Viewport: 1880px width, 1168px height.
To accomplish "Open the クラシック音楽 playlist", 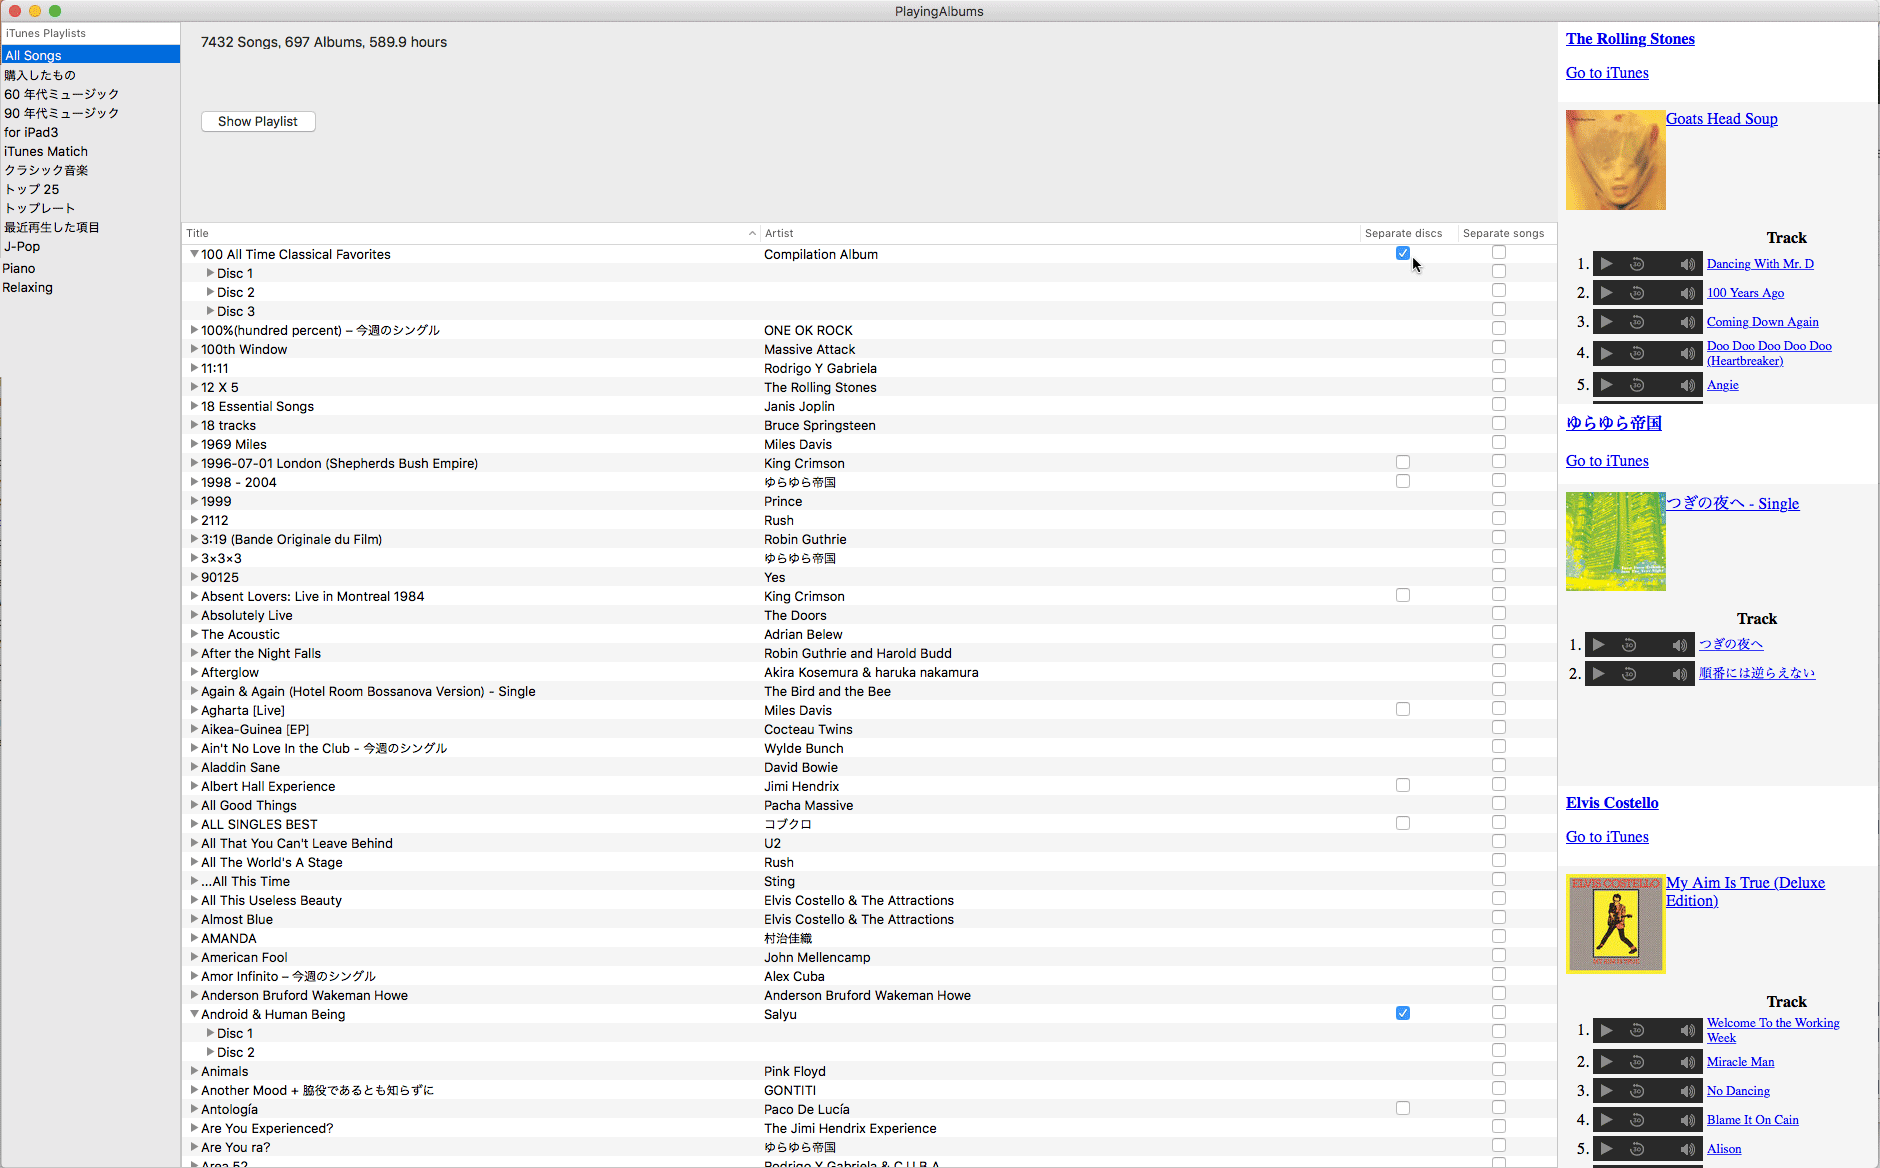I will coord(90,170).
